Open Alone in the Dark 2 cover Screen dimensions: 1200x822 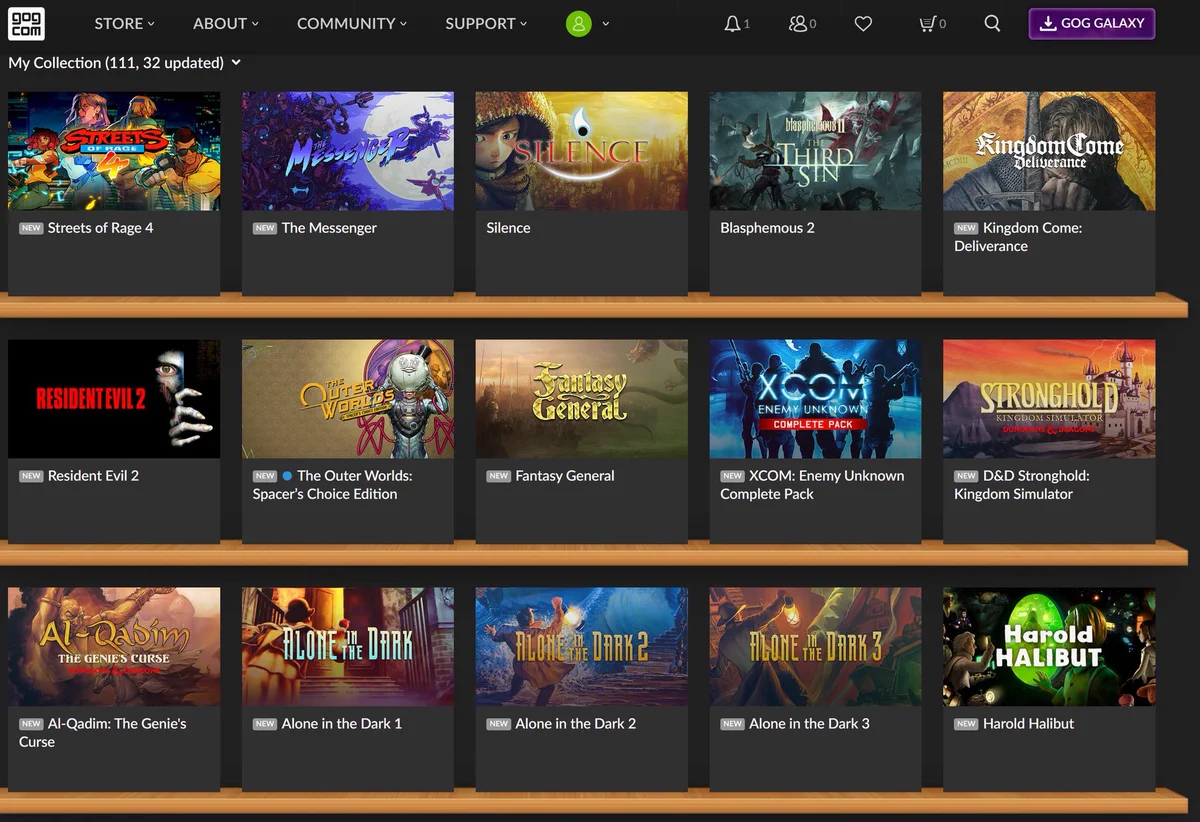(582, 647)
